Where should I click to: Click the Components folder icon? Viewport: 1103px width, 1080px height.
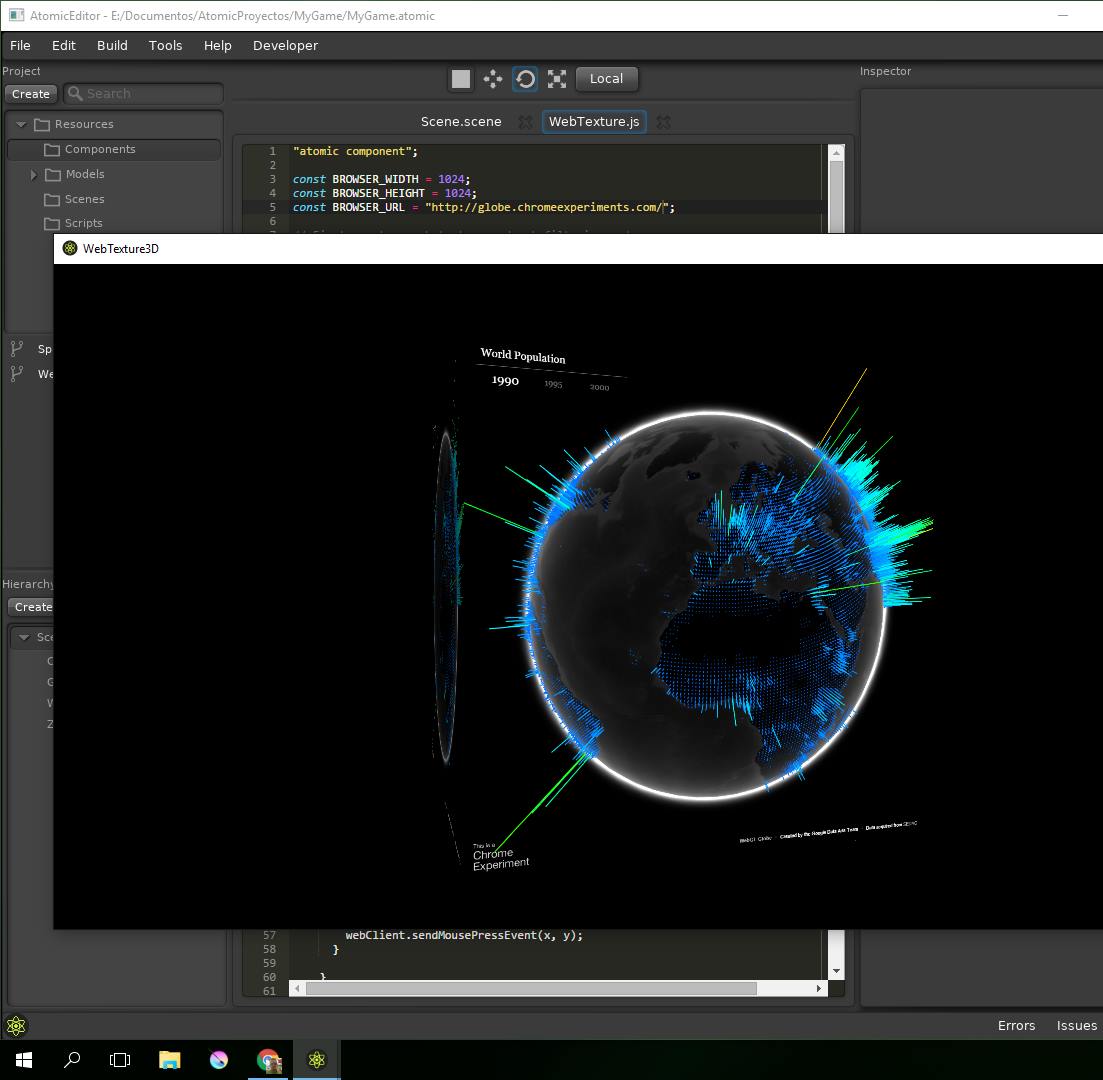coord(52,150)
